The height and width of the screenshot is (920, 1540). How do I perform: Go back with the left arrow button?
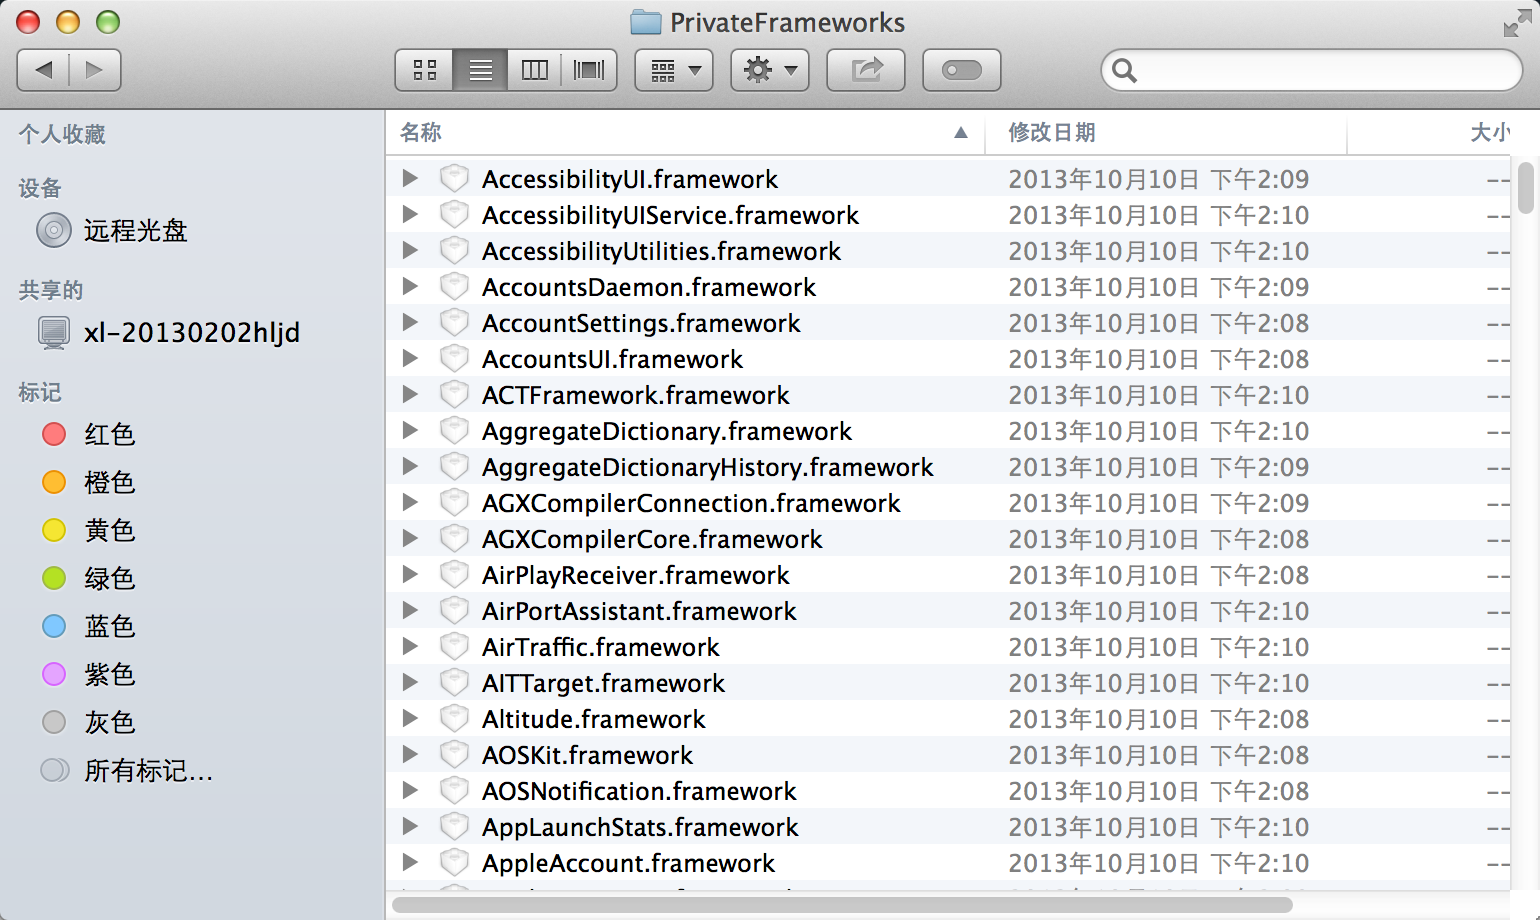point(43,70)
